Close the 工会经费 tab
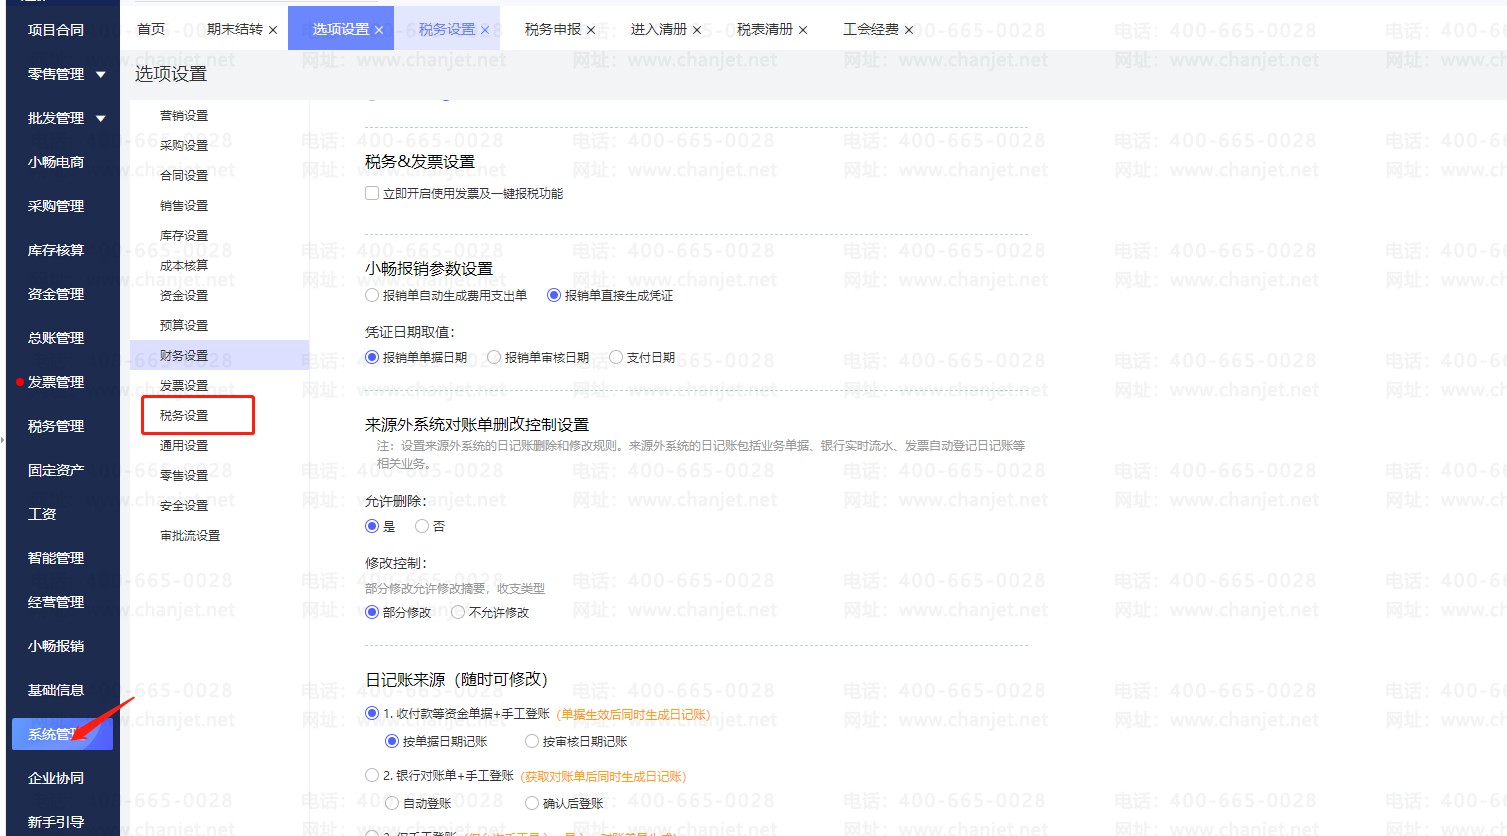Screen dimensions: 1507x836 click(909, 30)
